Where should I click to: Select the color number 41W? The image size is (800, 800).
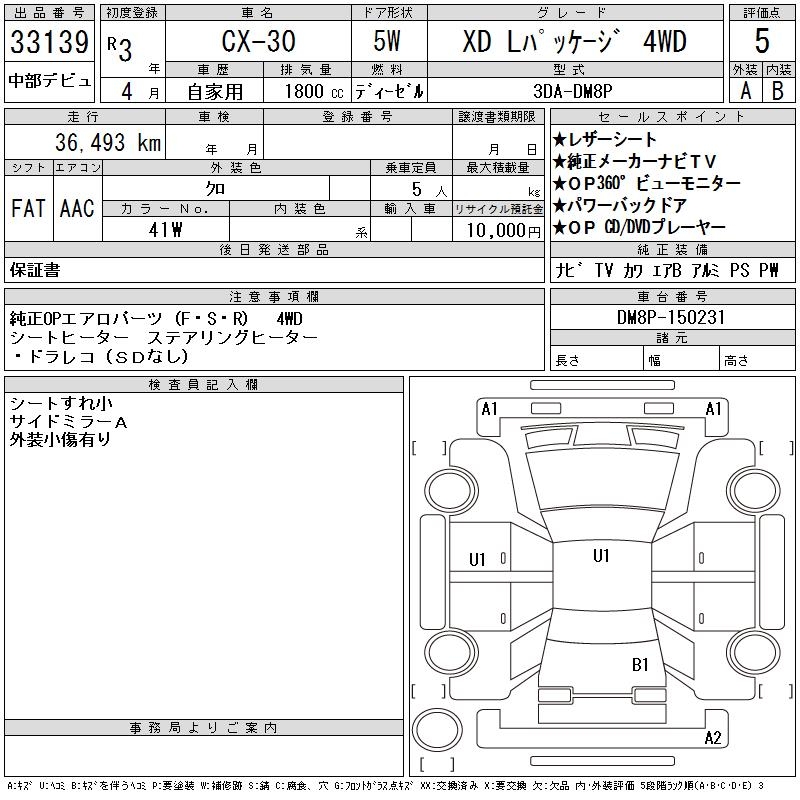click(165, 230)
